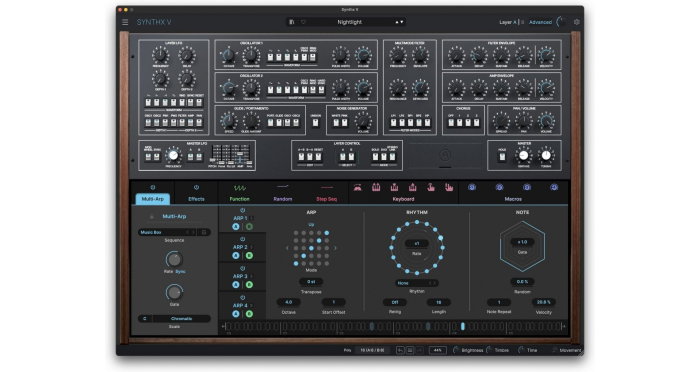Click the fourth Macros knob icon
The width and height of the screenshot is (700, 372).
point(554,188)
